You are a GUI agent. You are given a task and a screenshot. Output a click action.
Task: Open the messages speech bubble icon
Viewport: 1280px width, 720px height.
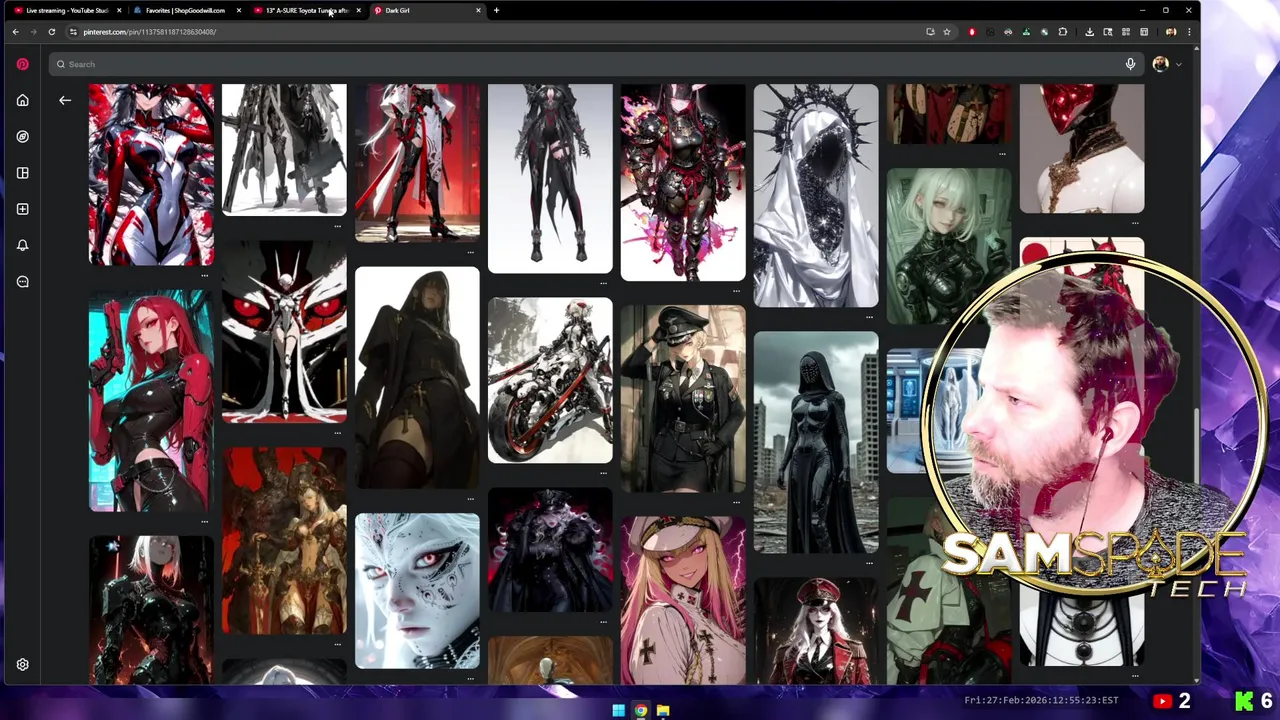tap(22, 282)
